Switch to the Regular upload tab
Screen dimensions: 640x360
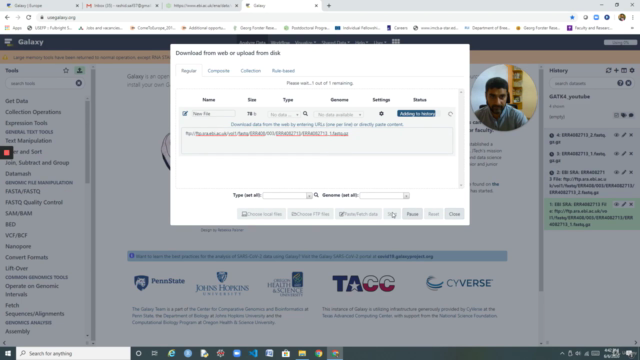coord(189,71)
